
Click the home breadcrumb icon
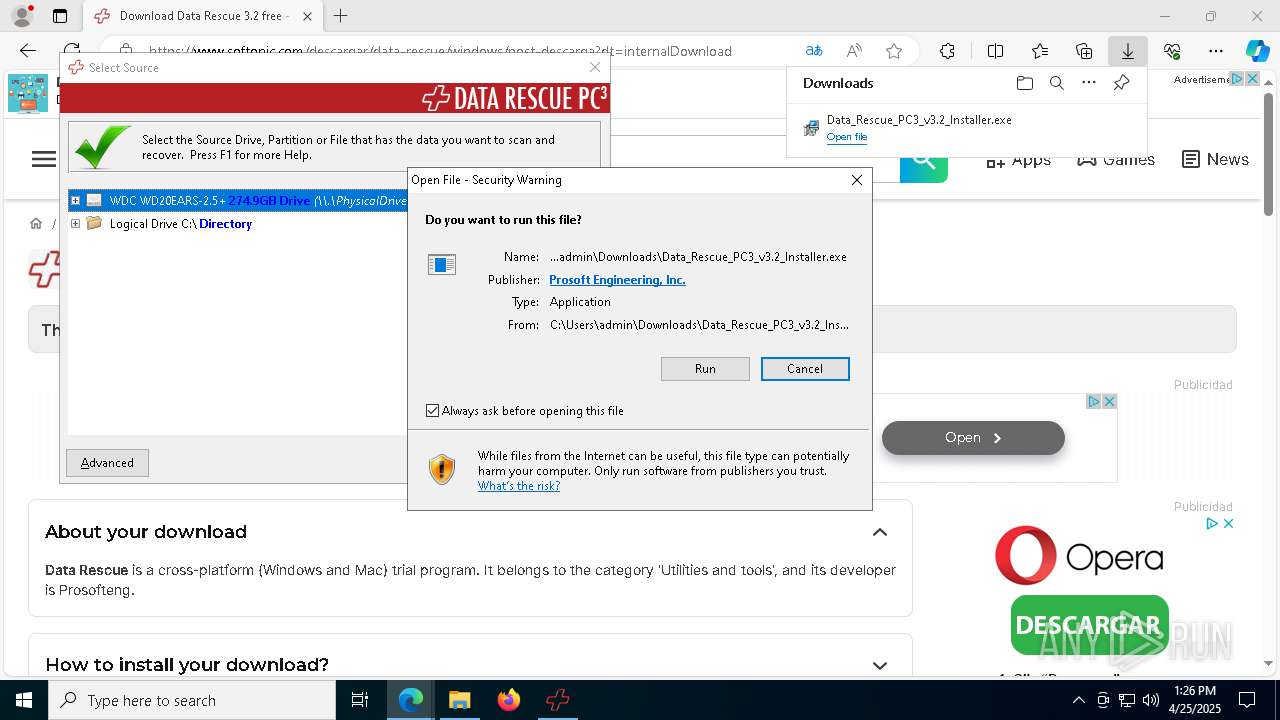click(x=36, y=224)
